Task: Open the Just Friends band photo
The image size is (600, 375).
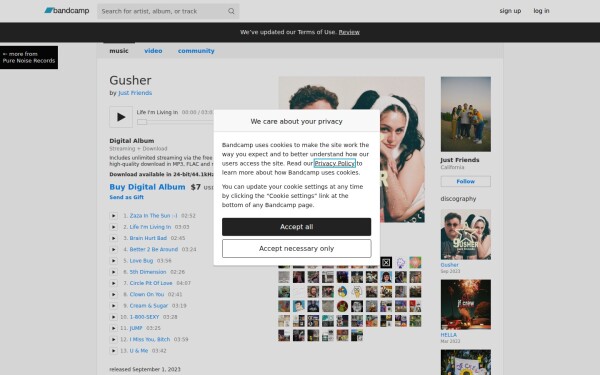Action: 466,114
